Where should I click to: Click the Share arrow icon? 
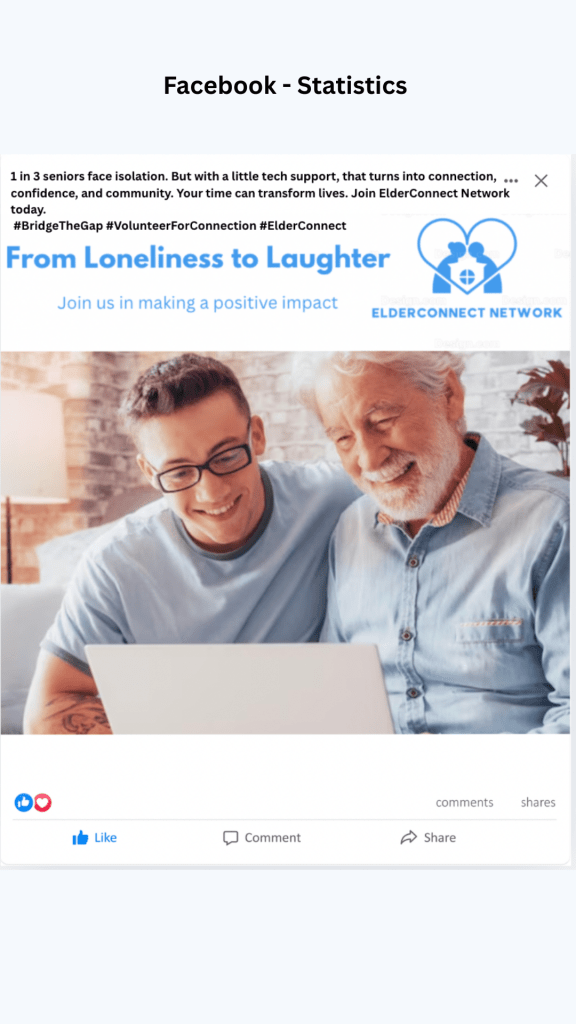[x=409, y=837]
